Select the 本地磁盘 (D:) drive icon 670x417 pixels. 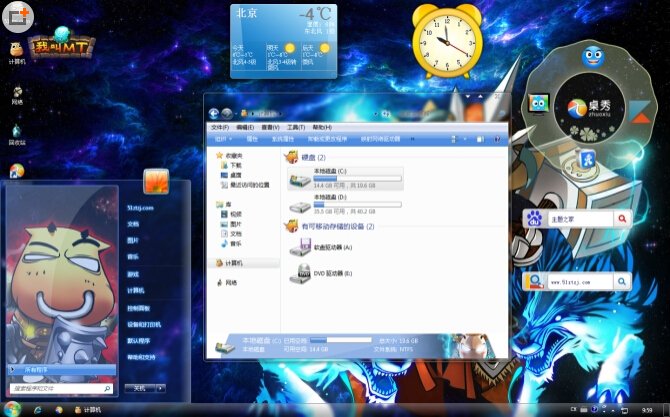point(300,206)
